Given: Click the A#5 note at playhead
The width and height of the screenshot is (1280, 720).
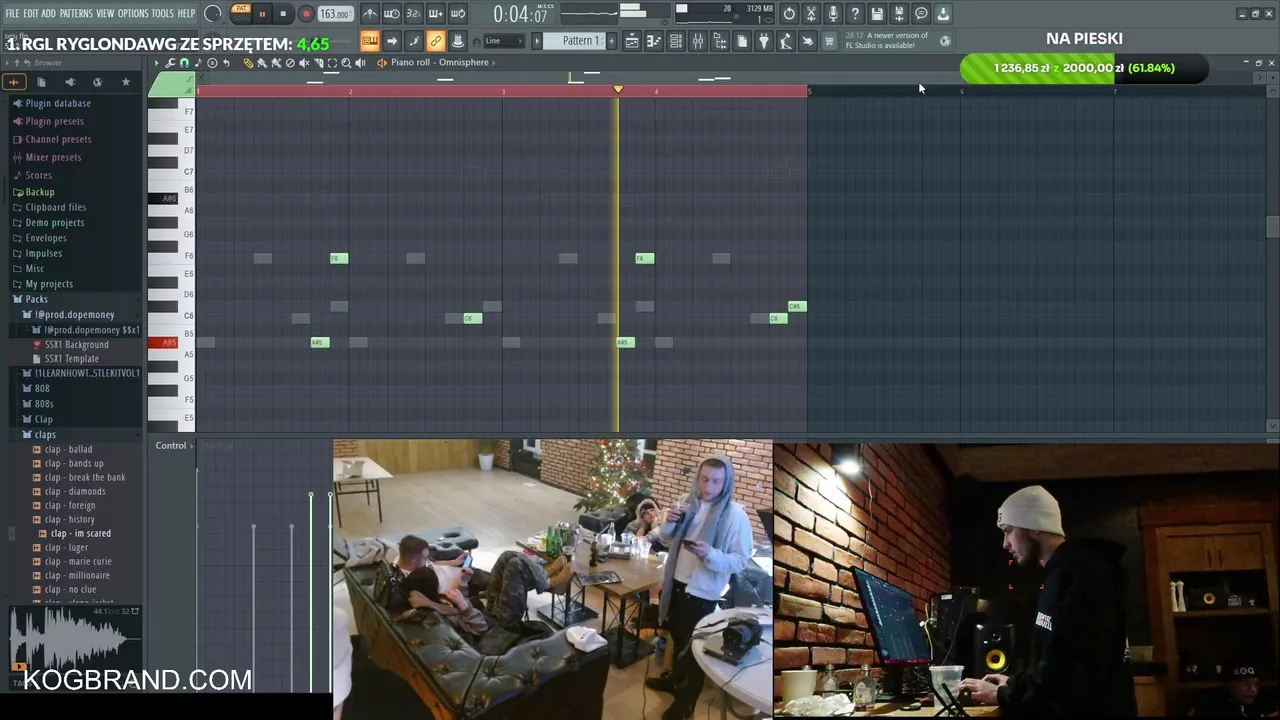Looking at the screenshot, I should pos(625,342).
